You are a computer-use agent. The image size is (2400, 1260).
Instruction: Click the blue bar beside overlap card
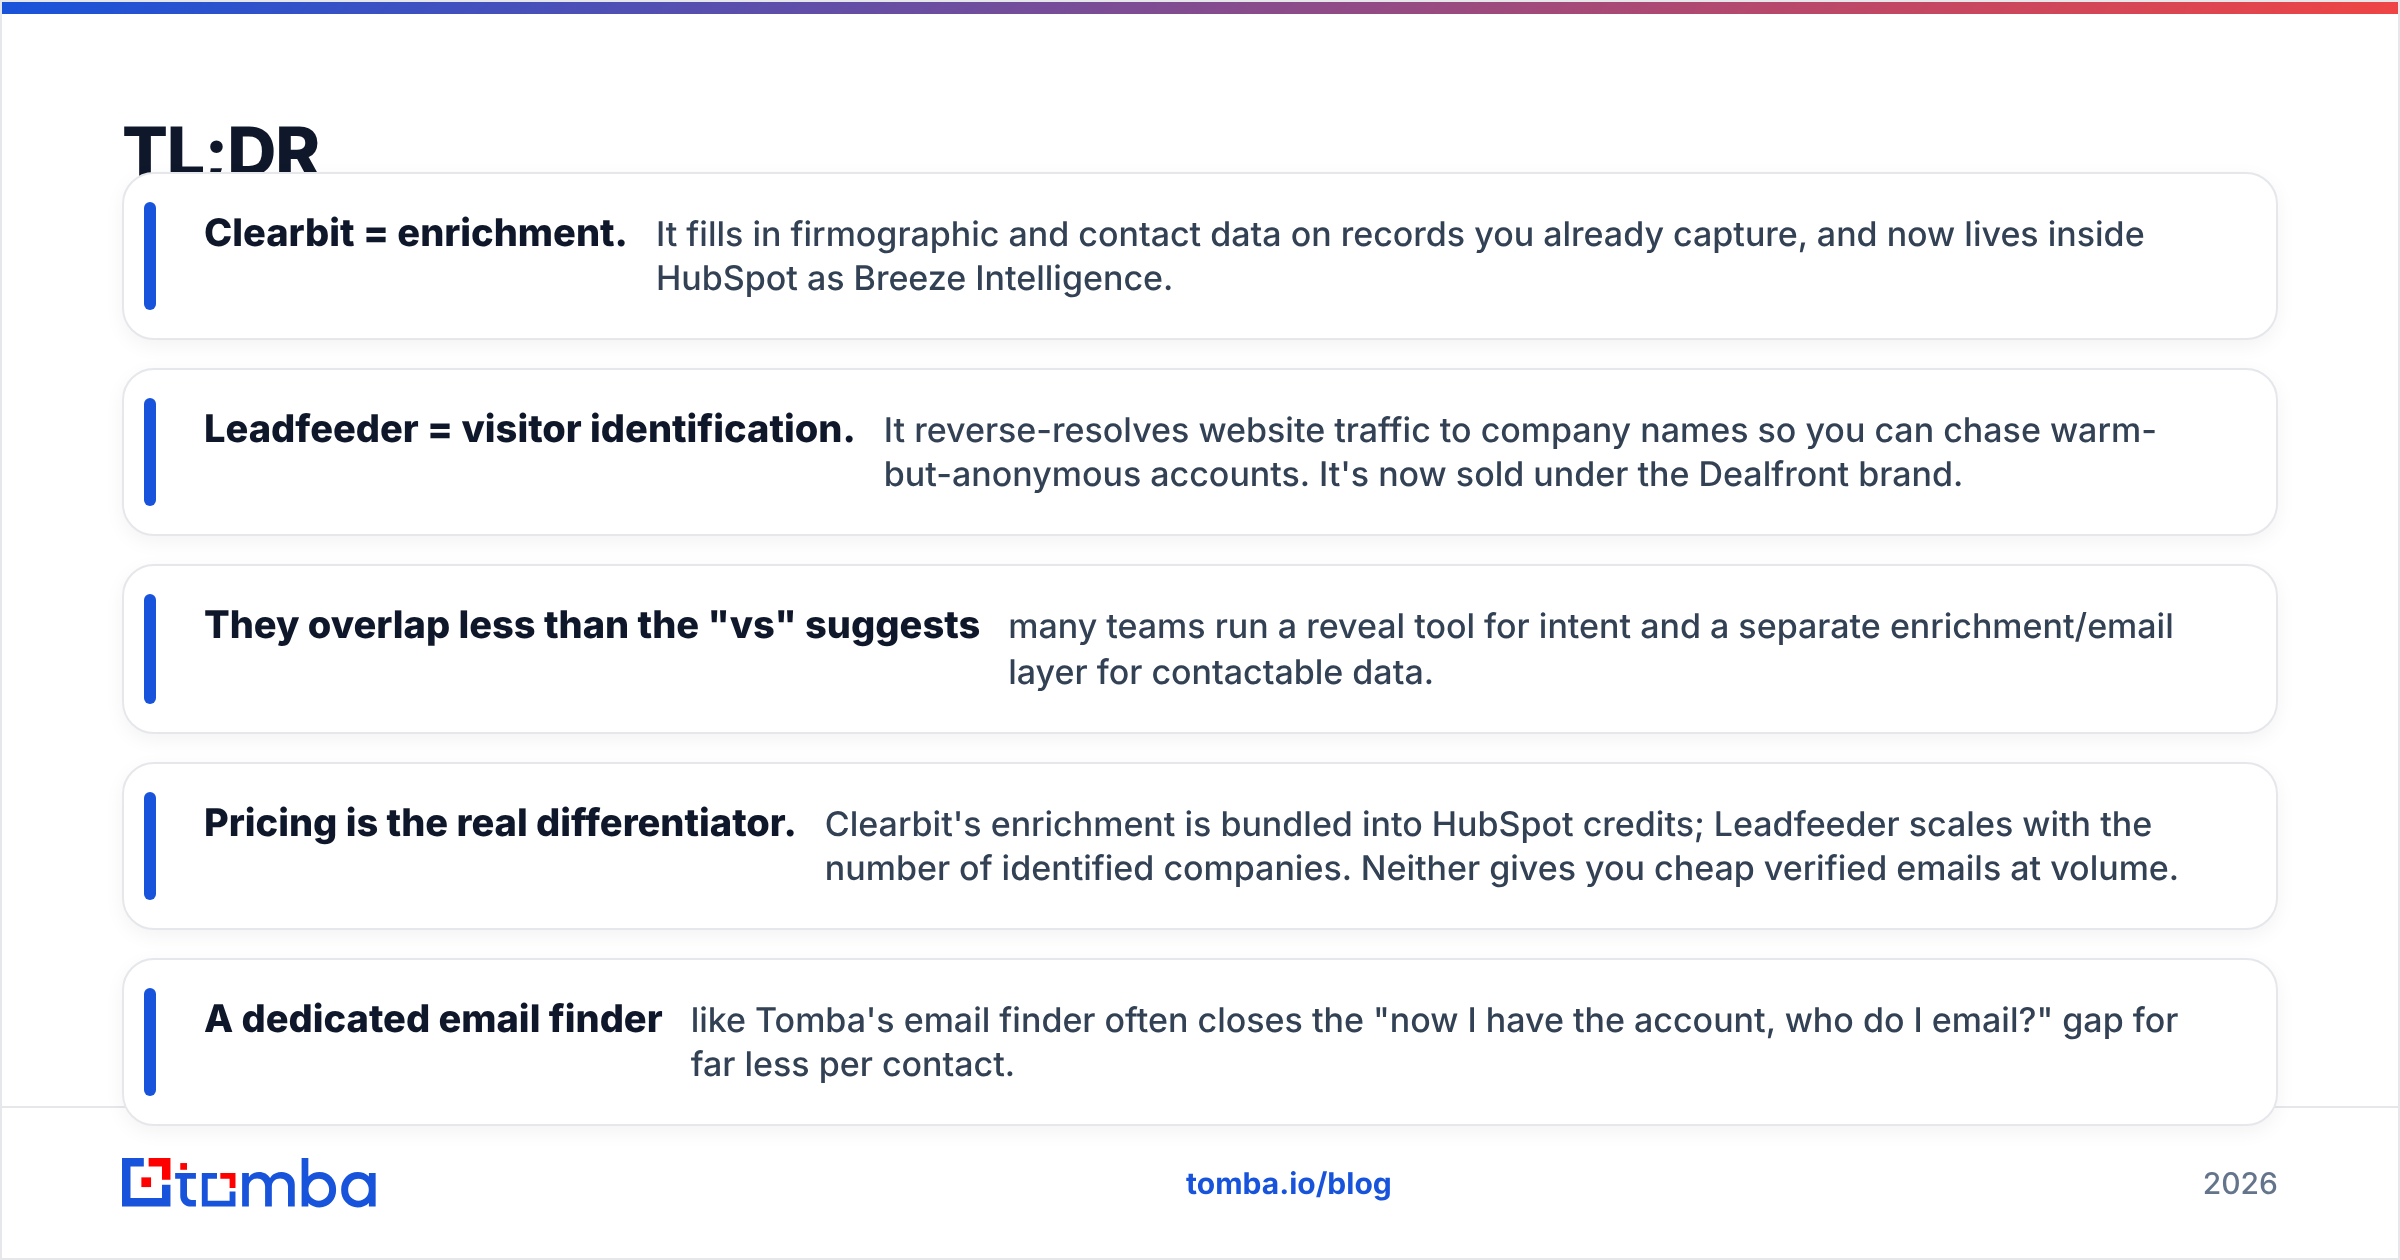[150, 649]
